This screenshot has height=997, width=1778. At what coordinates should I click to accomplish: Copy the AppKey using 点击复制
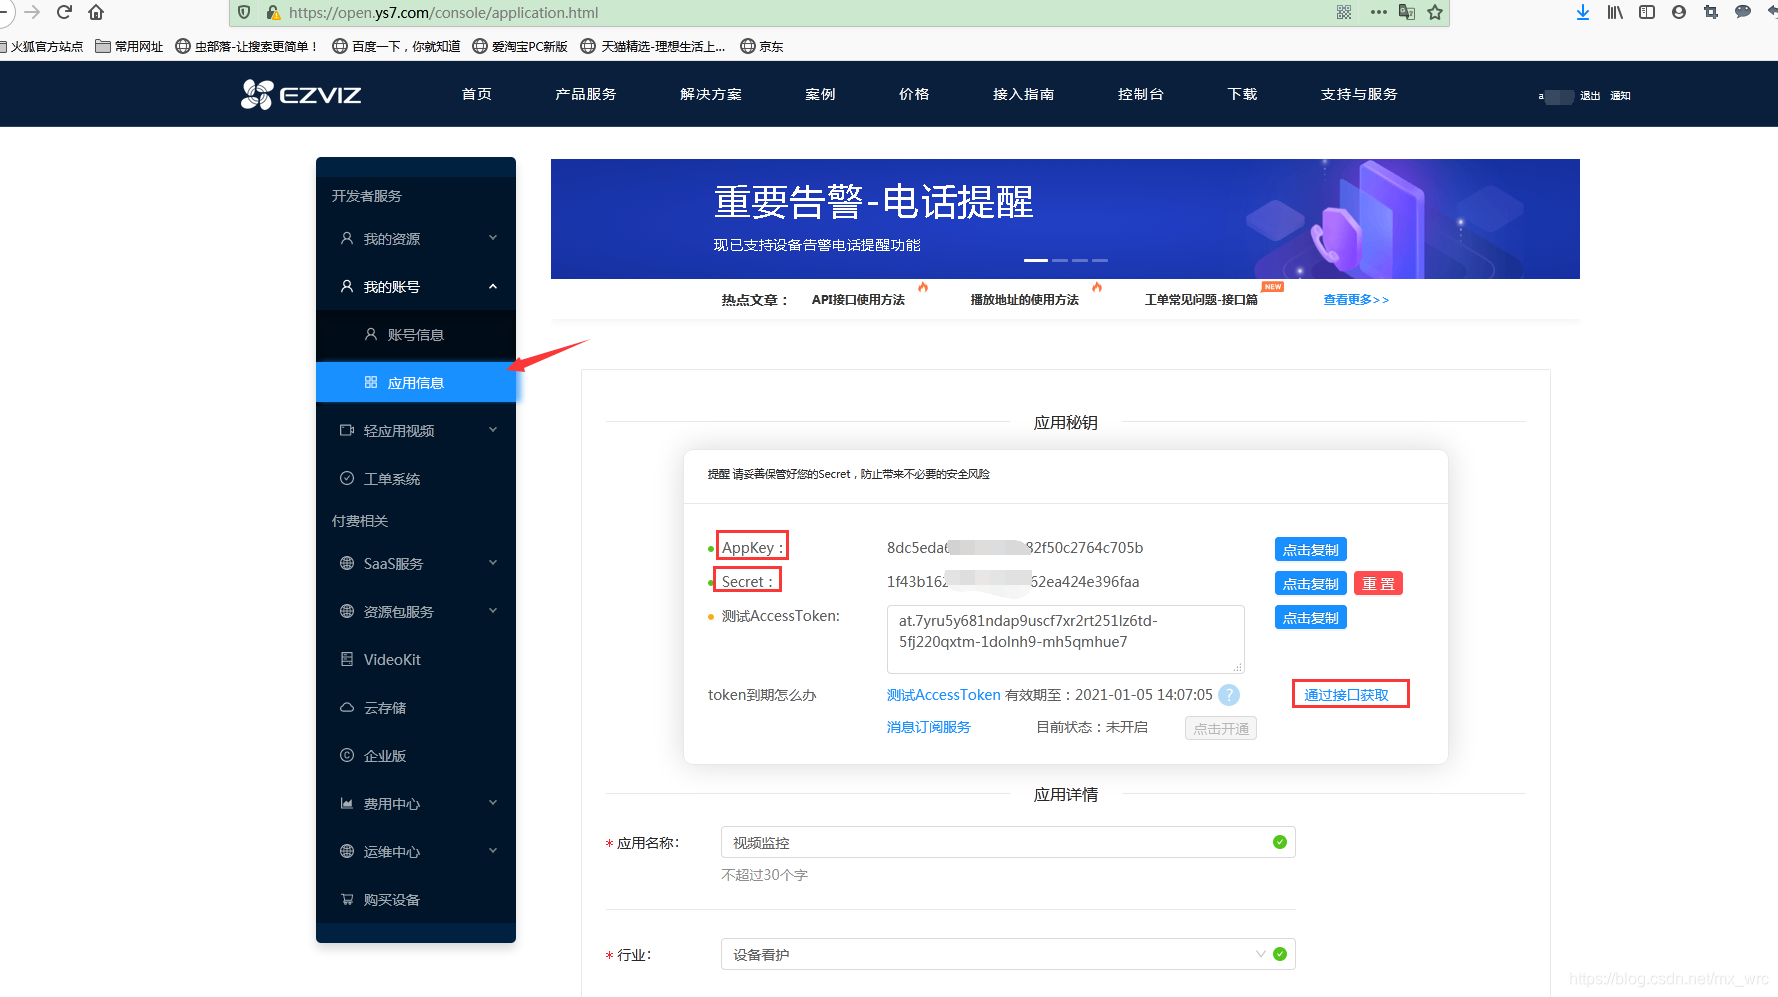[1310, 548]
